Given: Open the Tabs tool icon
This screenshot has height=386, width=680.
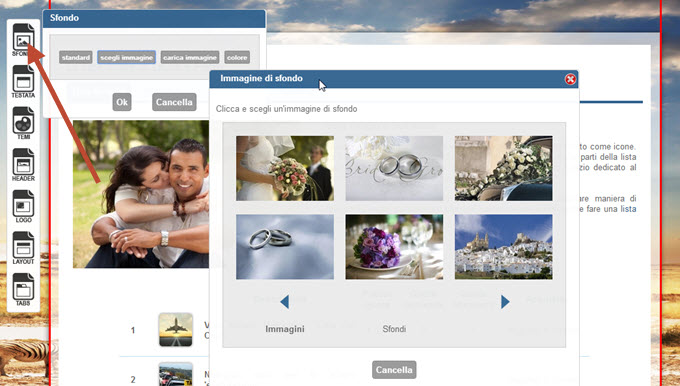Looking at the screenshot, I should pos(23,290).
